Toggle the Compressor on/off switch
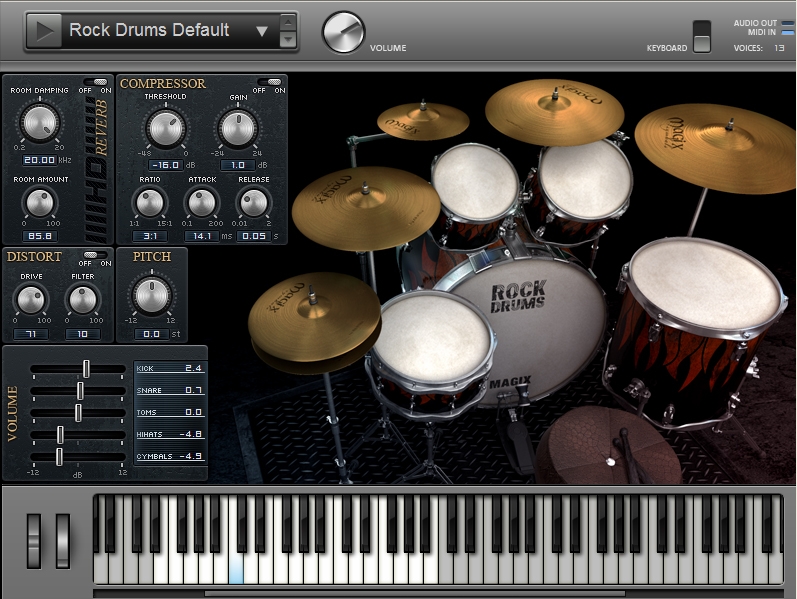This screenshot has width=797, height=599. (x=269, y=82)
